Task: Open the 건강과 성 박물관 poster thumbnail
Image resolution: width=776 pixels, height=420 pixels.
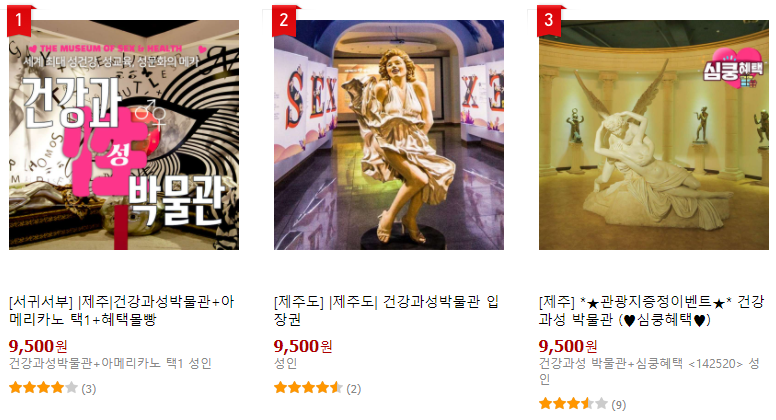Action: click(124, 135)
